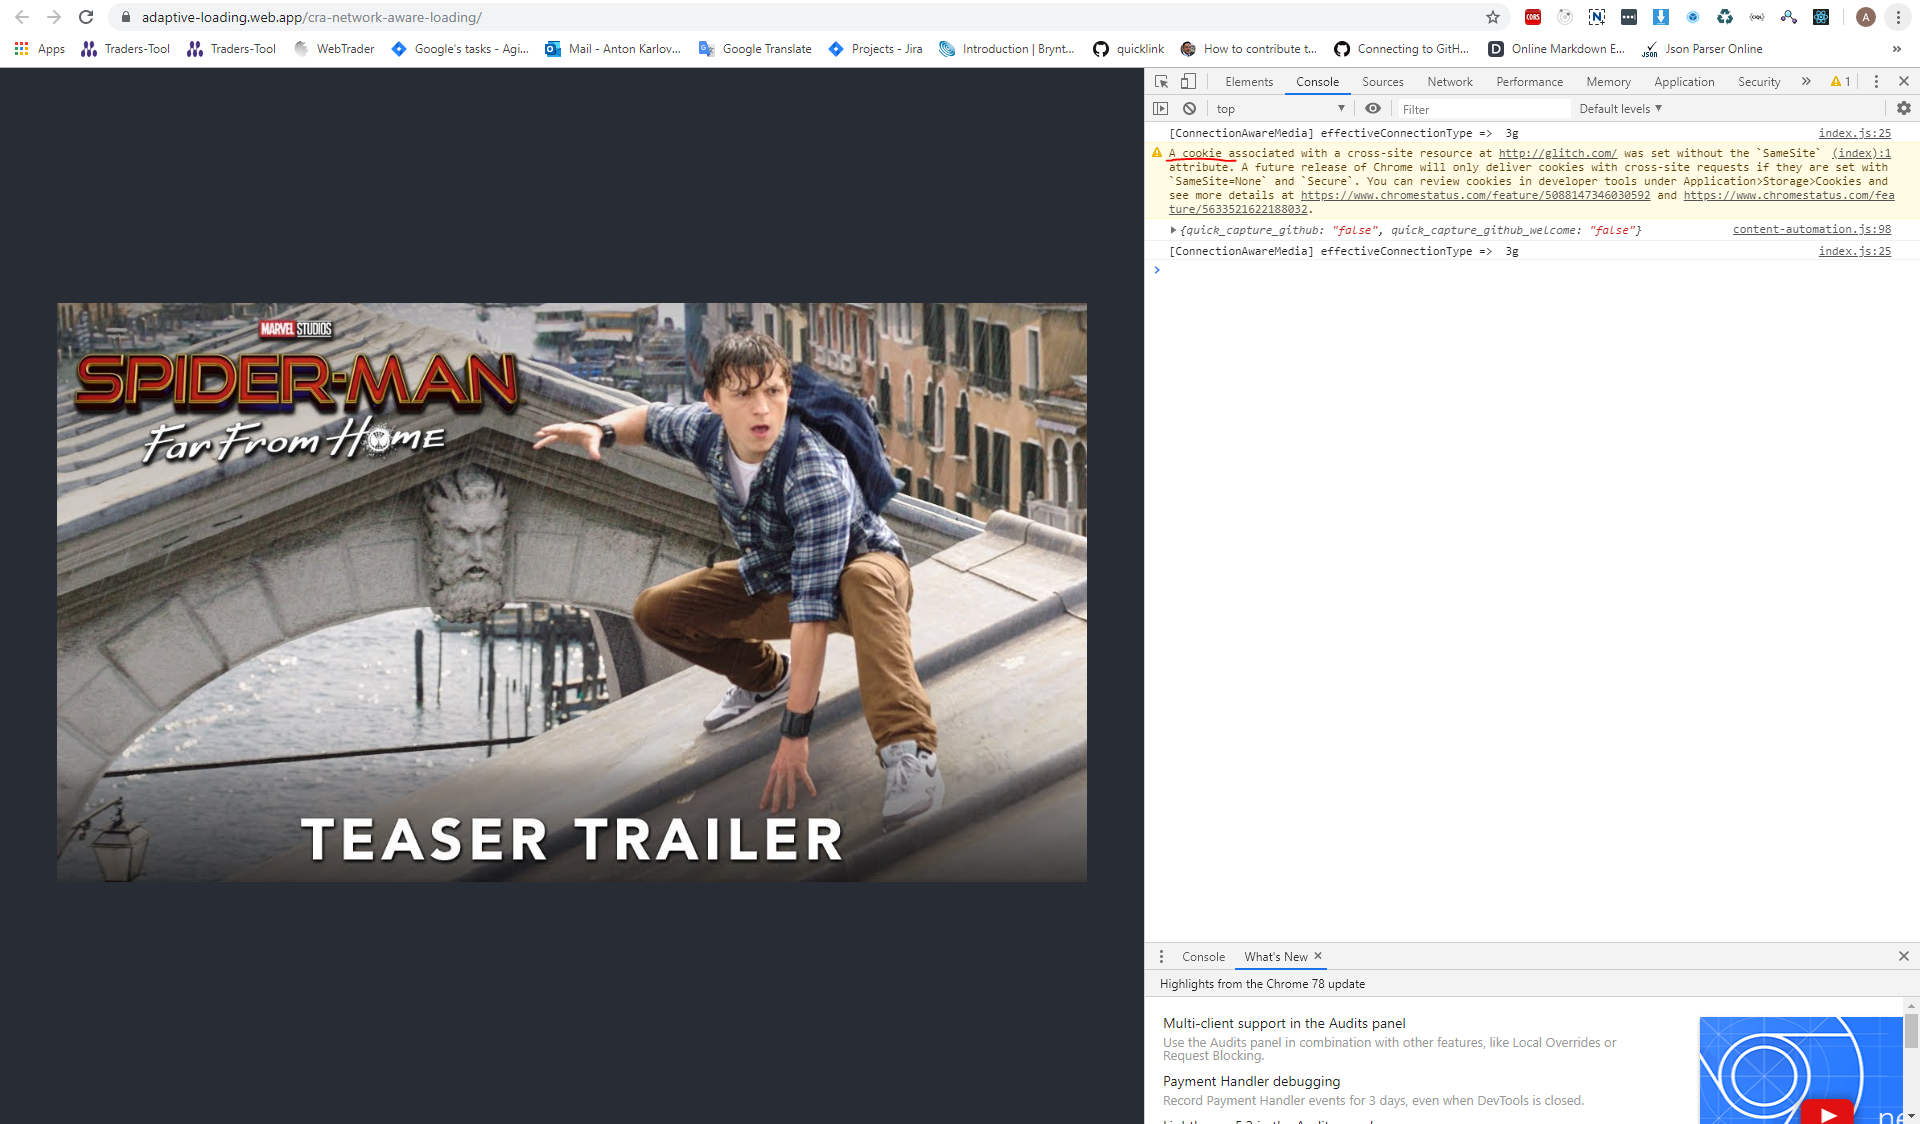
Task: Switch to the Network tab
Action: [1449, 81]
